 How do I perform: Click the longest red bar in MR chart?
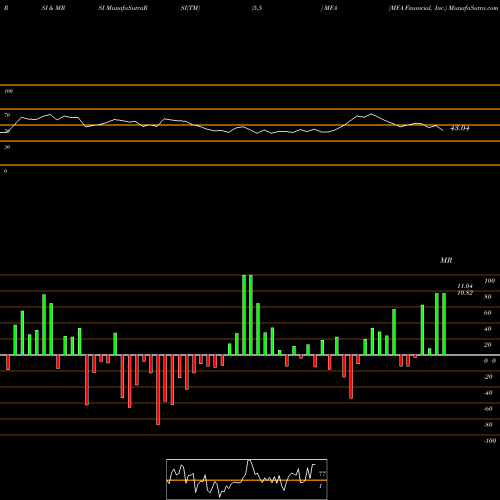tap(158, 390)
